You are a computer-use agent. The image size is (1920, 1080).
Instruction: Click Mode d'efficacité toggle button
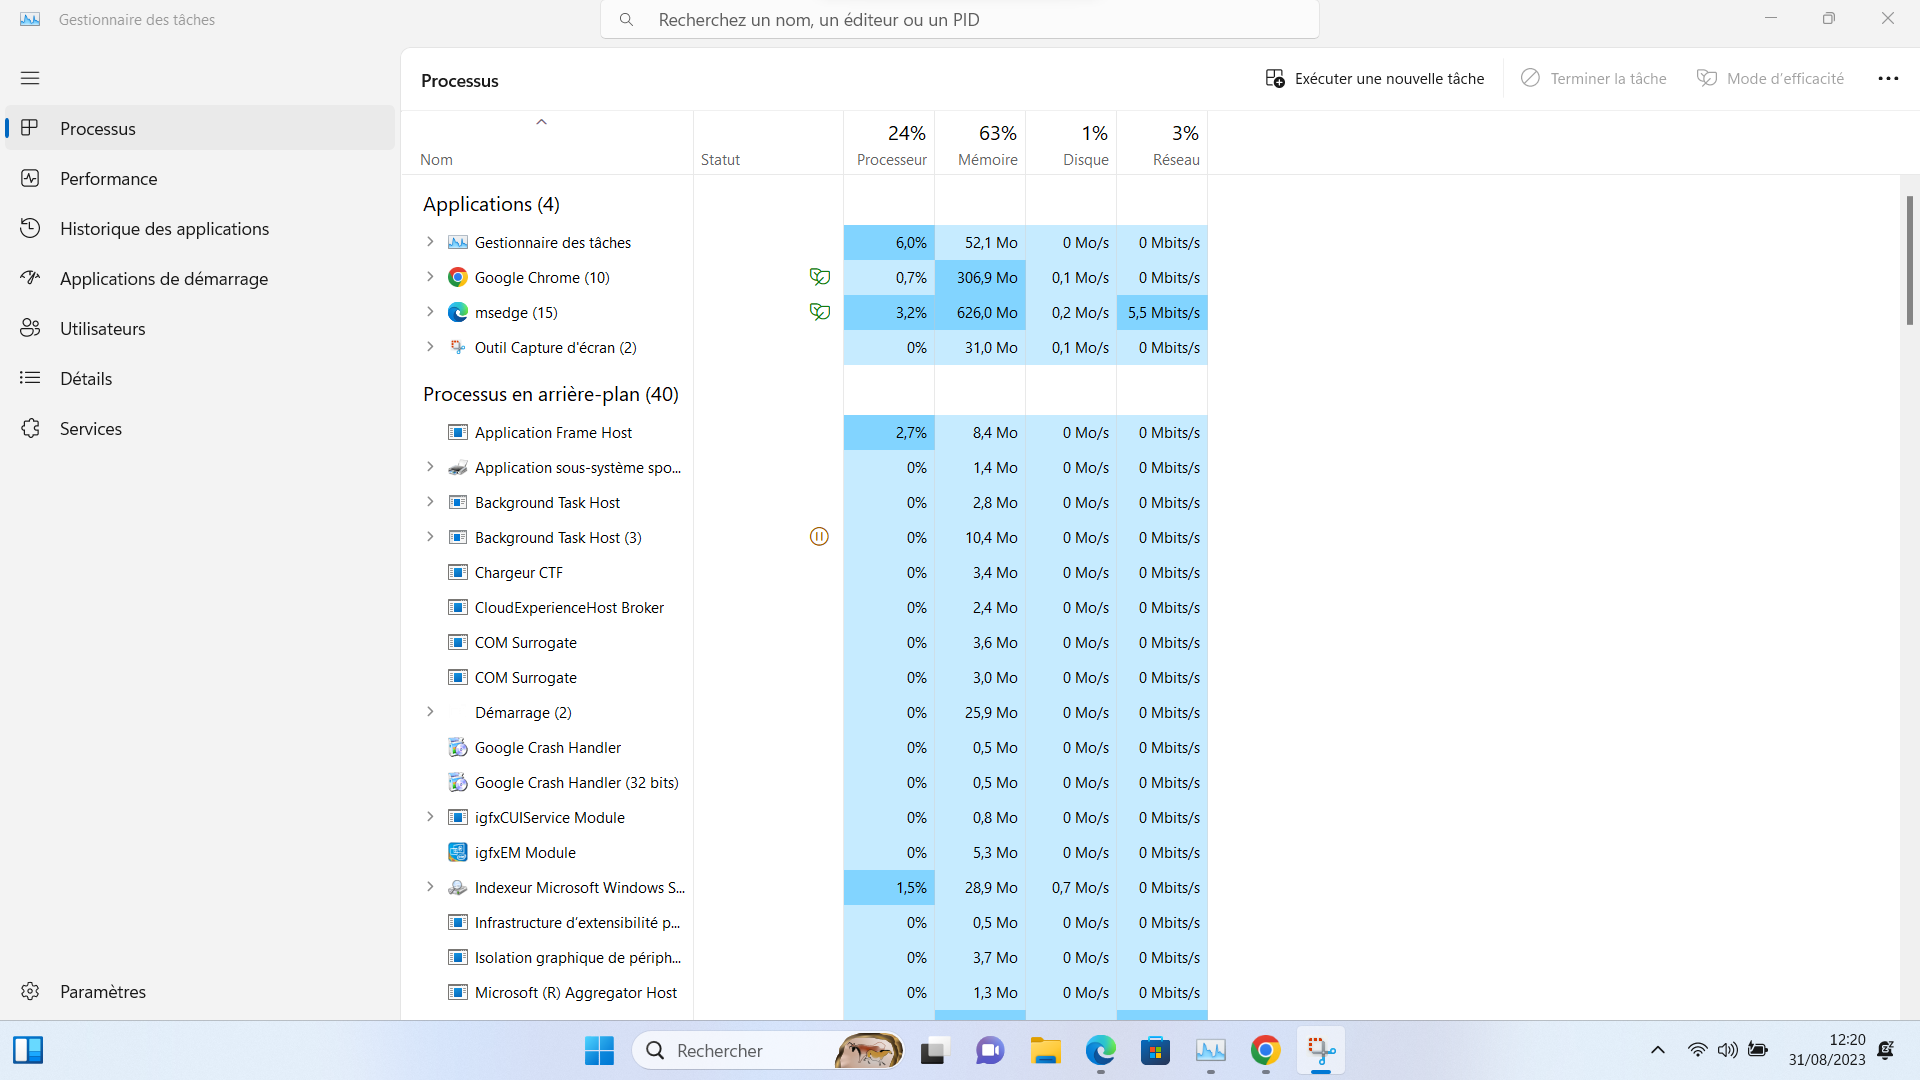tap(1770, 79)
